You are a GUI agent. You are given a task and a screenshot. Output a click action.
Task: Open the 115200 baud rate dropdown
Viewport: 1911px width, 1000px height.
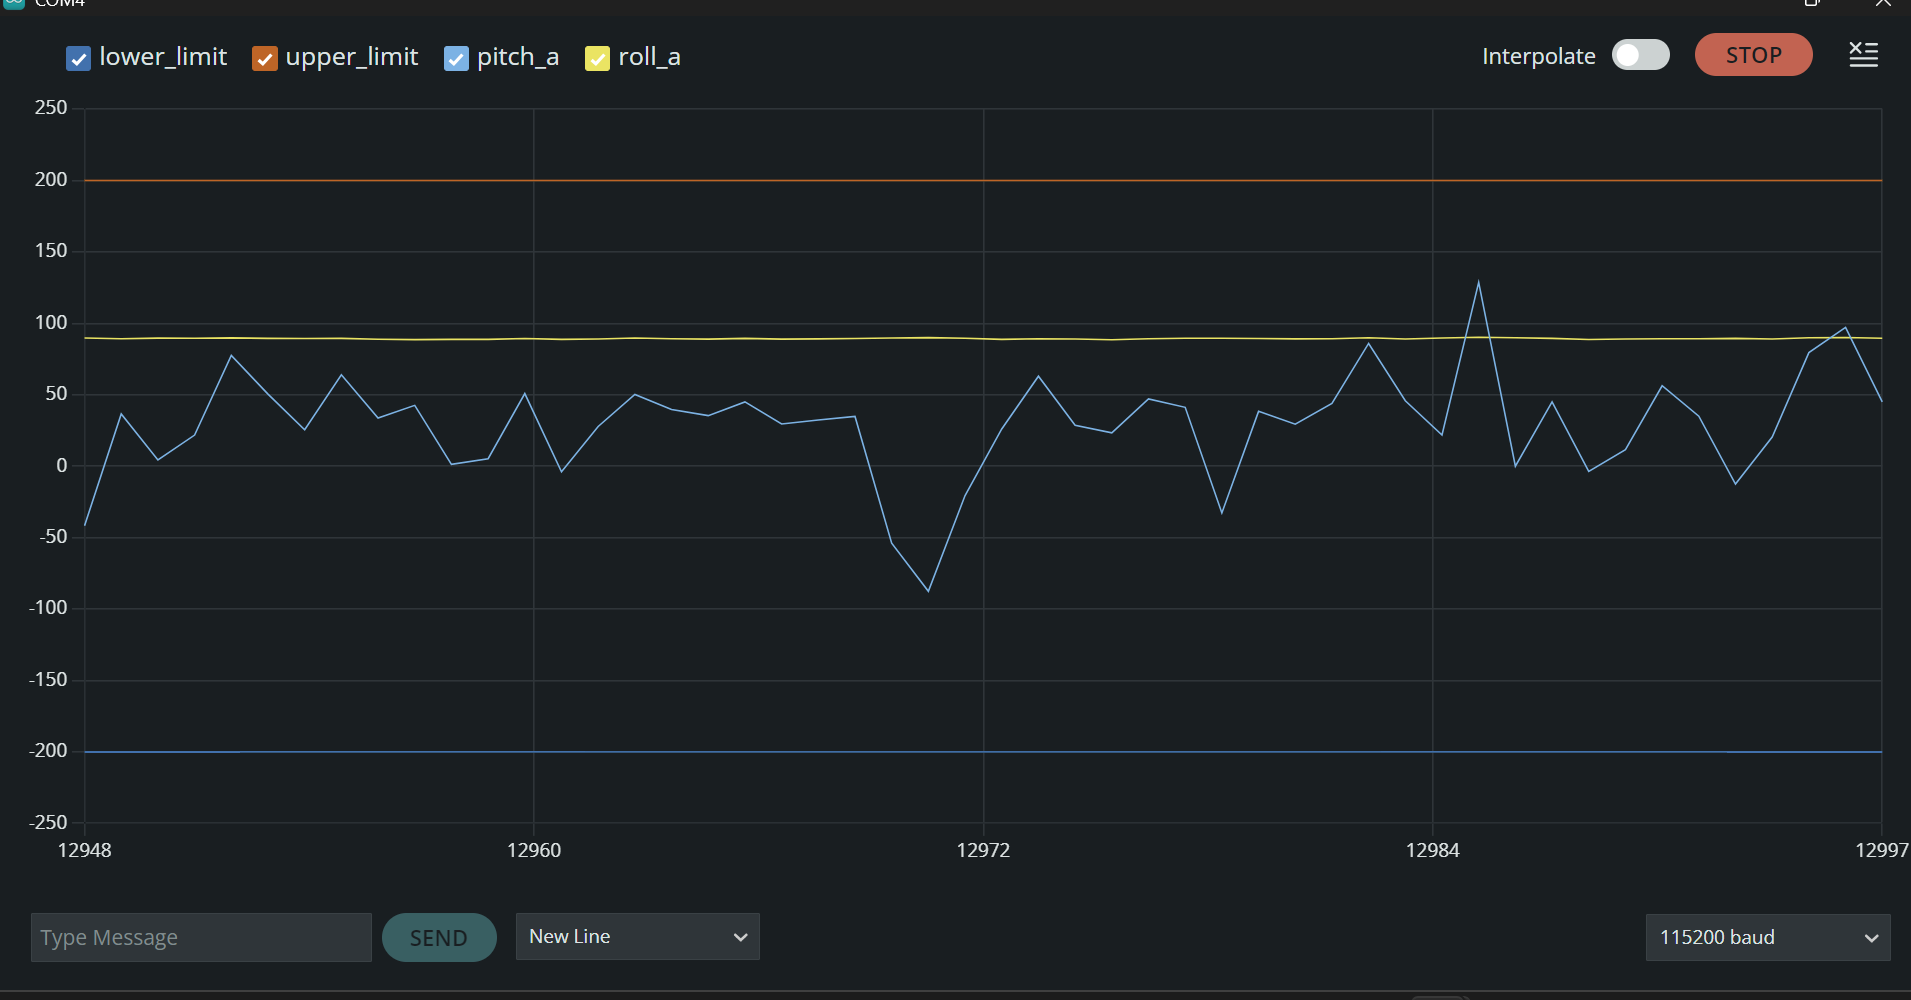(1768, 937)
